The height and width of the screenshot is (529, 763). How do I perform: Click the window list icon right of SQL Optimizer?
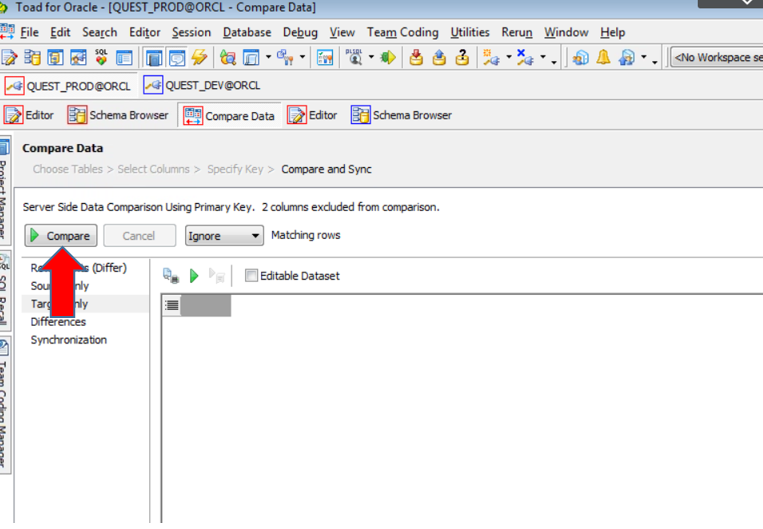pos(124,57)
